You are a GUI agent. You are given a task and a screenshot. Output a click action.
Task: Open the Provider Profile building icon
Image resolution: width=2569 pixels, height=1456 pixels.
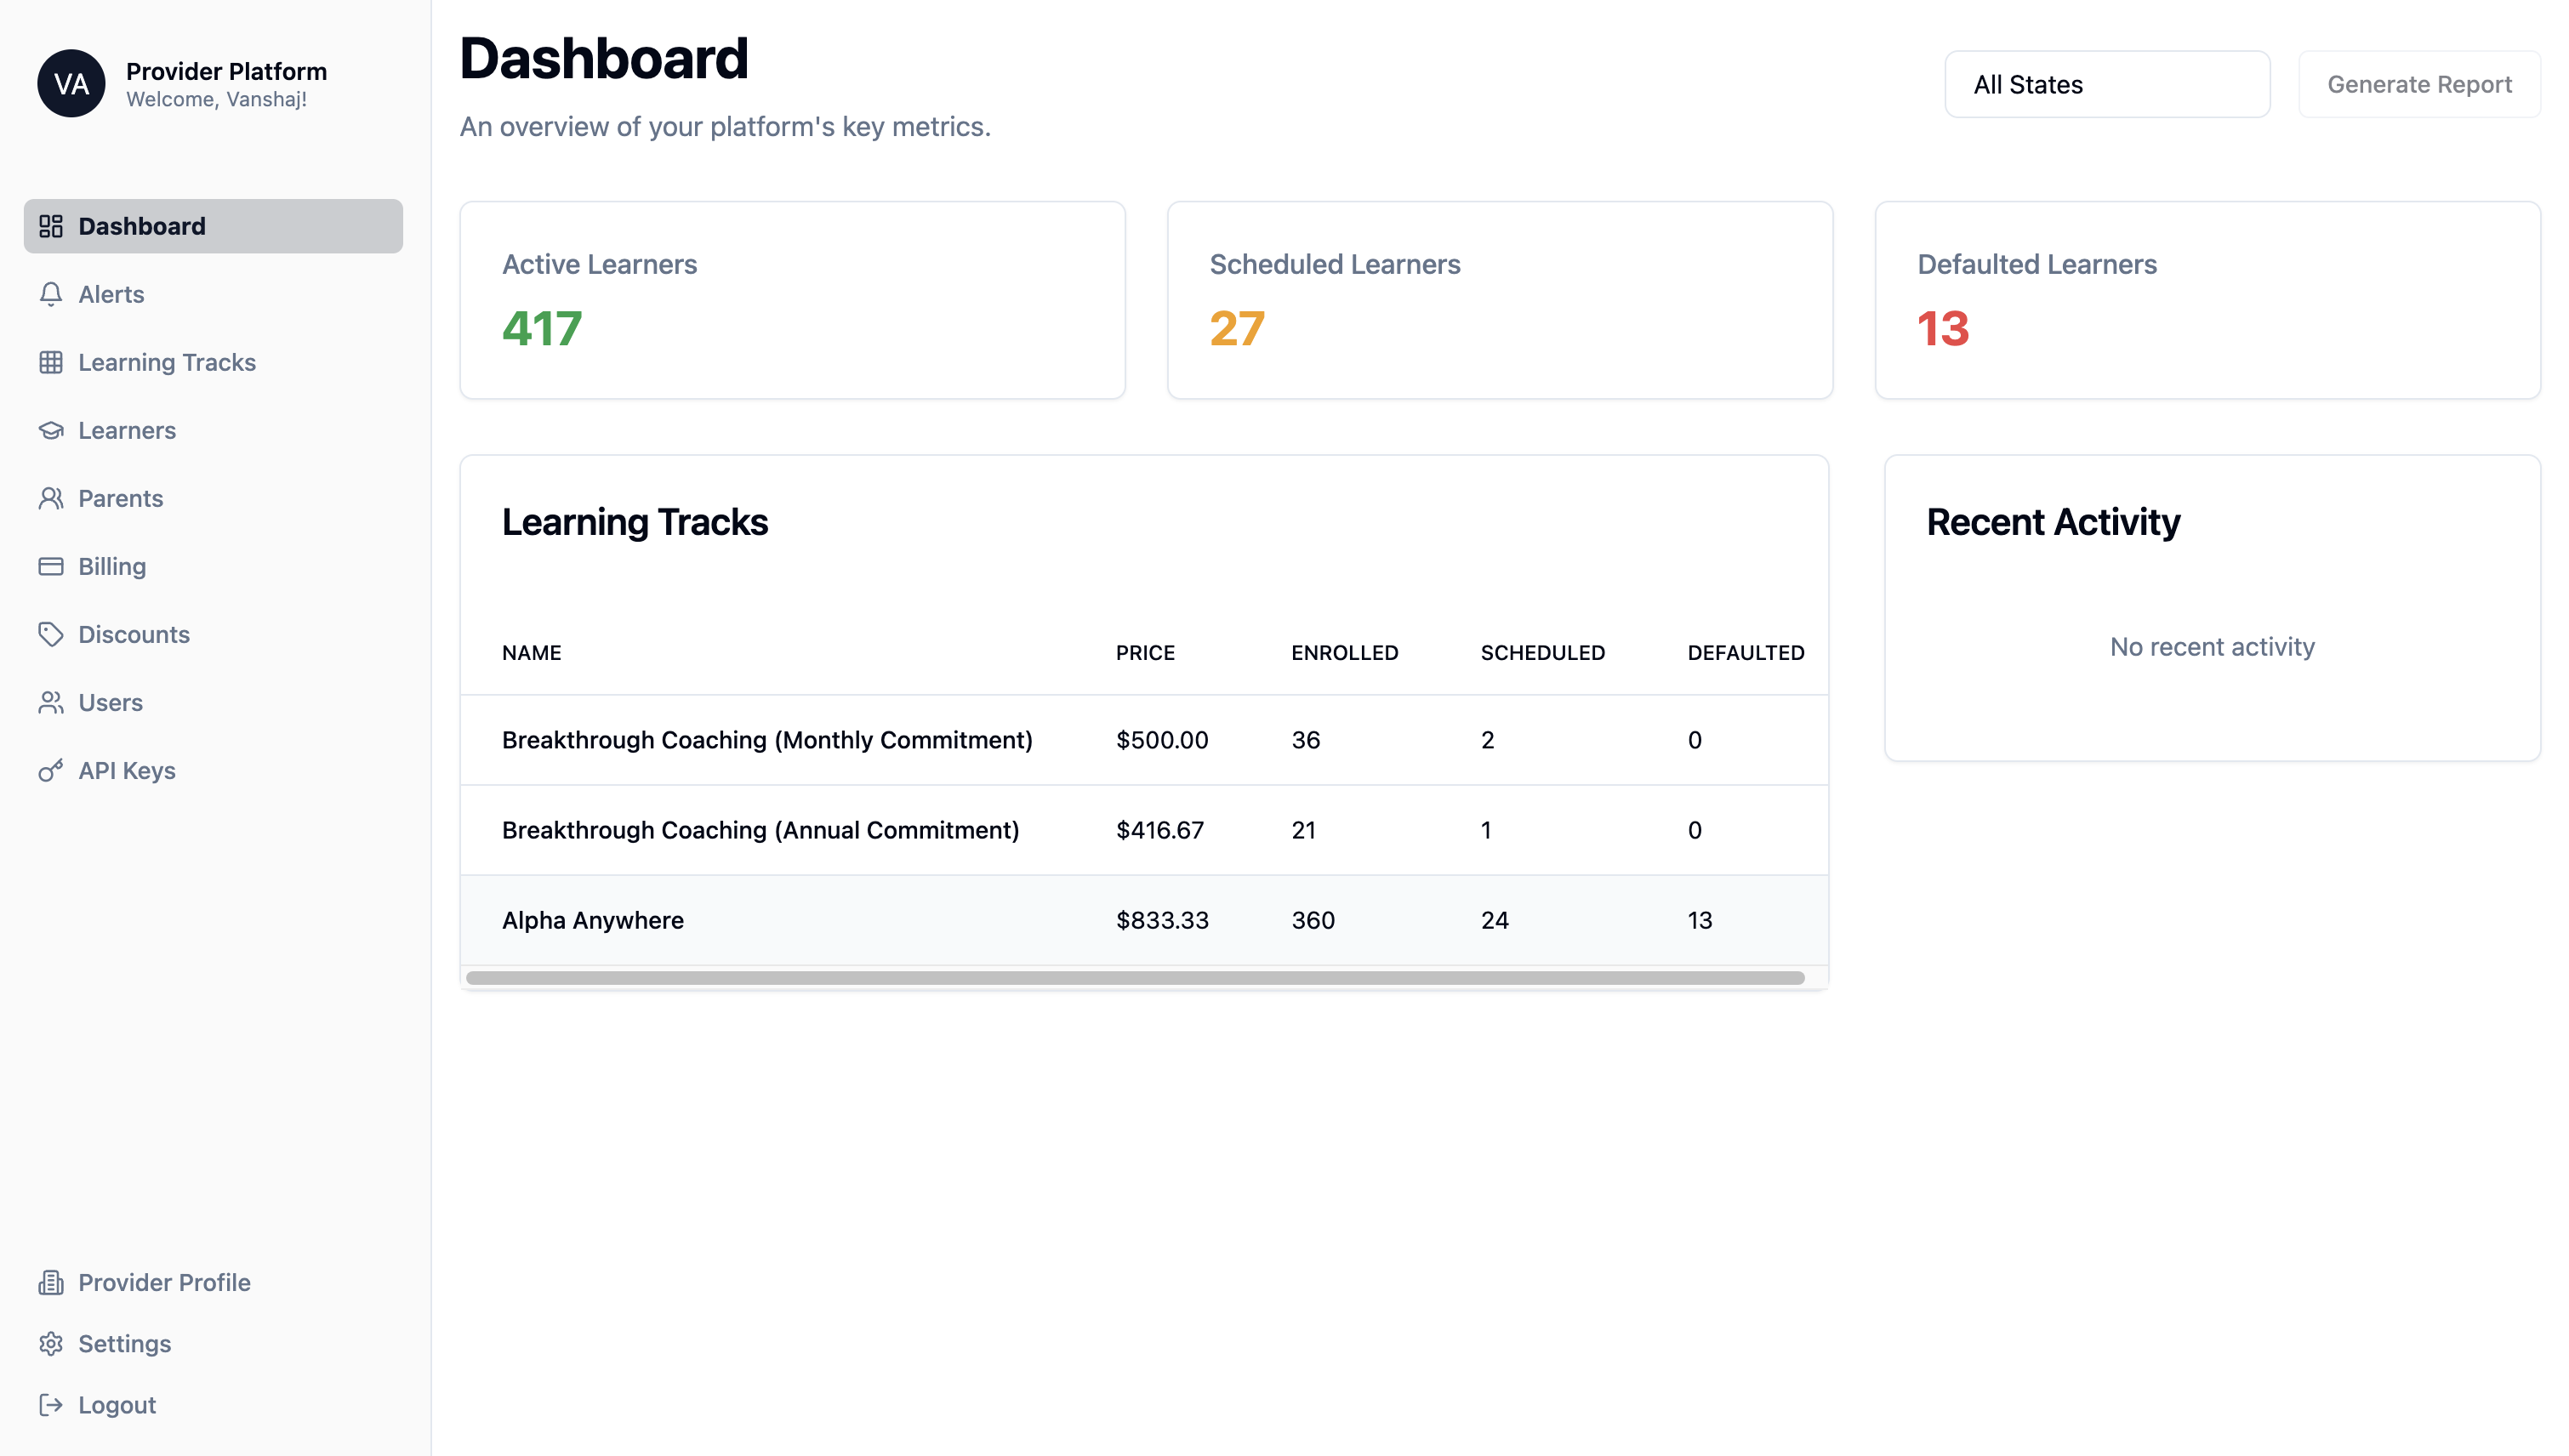coord(51,1282)
